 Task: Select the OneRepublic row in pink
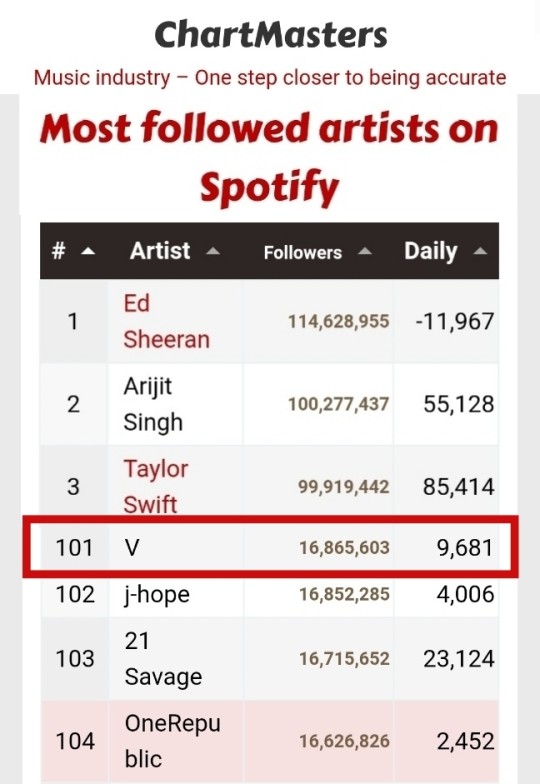[270, 741]
